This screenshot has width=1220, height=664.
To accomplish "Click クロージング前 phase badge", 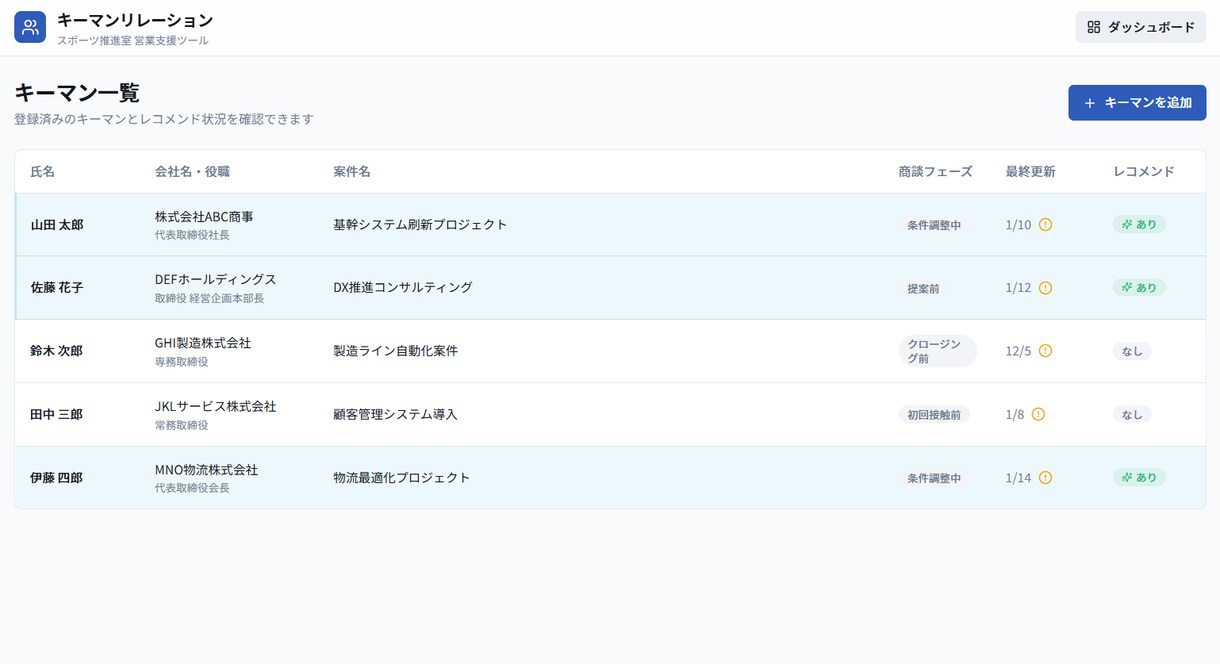I will pyautogui.click(x=938, y=351).
